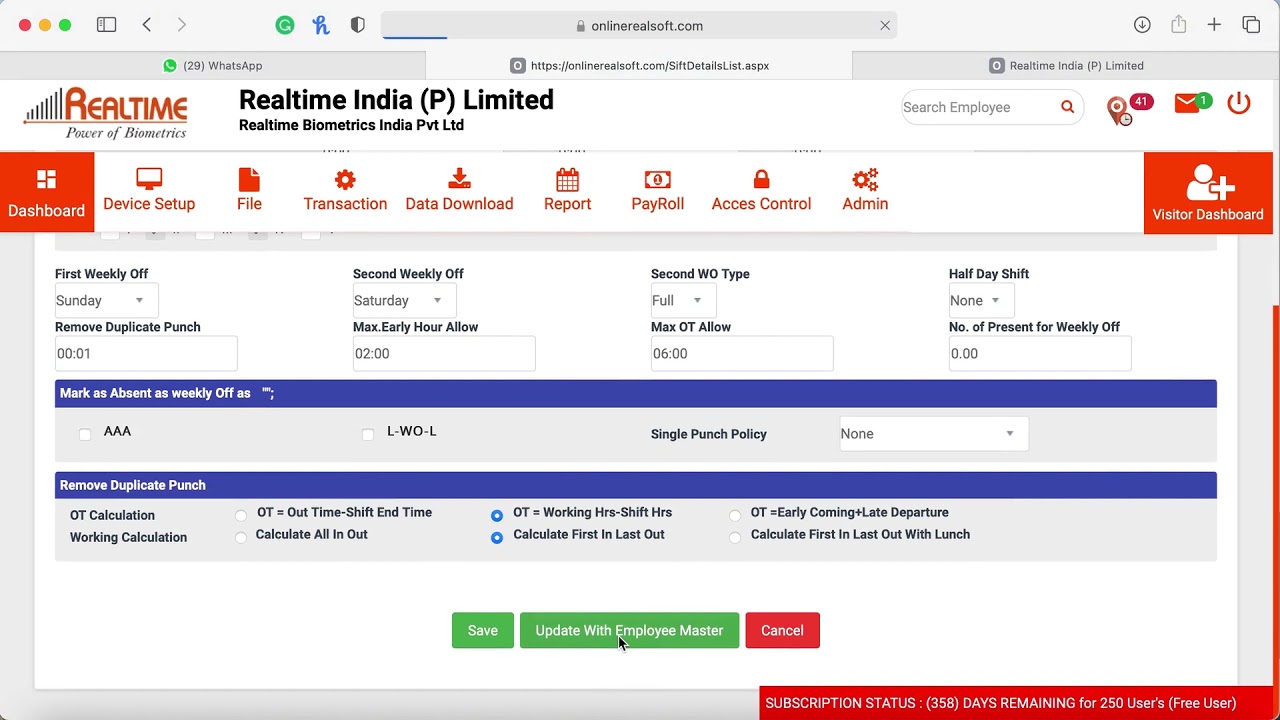Open the Dashboard icon
1280x720 pixels.
click(46, 180)
